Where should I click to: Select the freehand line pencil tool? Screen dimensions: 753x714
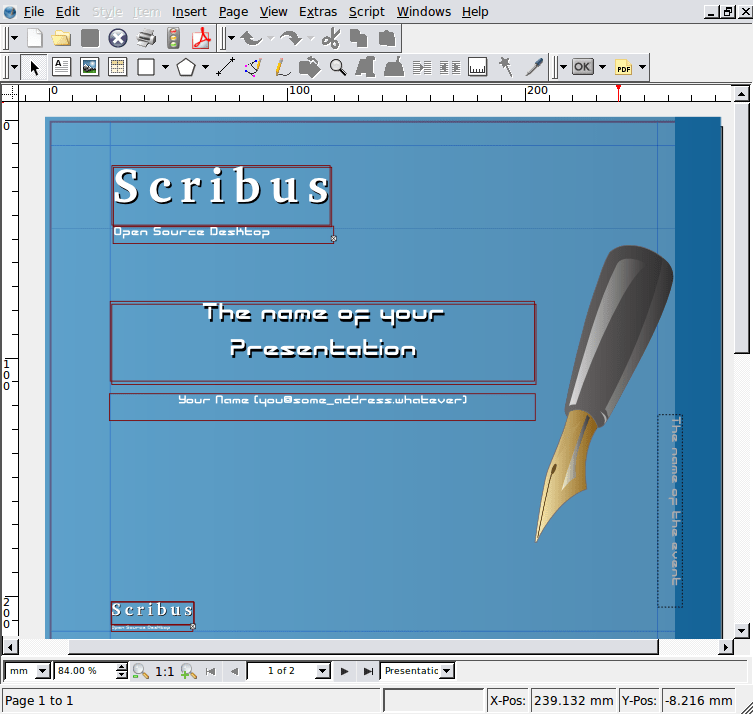(282, 67)
